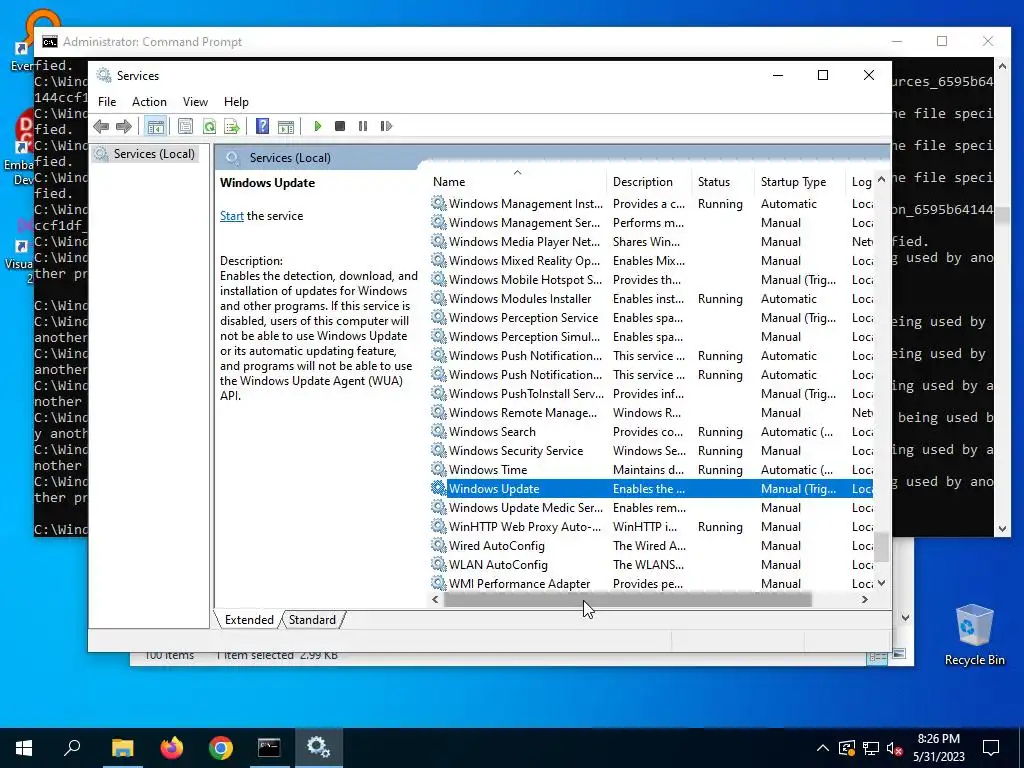Click the gear icon of Windows Search row
The image size is (1024, 768).
coord(438,432)
